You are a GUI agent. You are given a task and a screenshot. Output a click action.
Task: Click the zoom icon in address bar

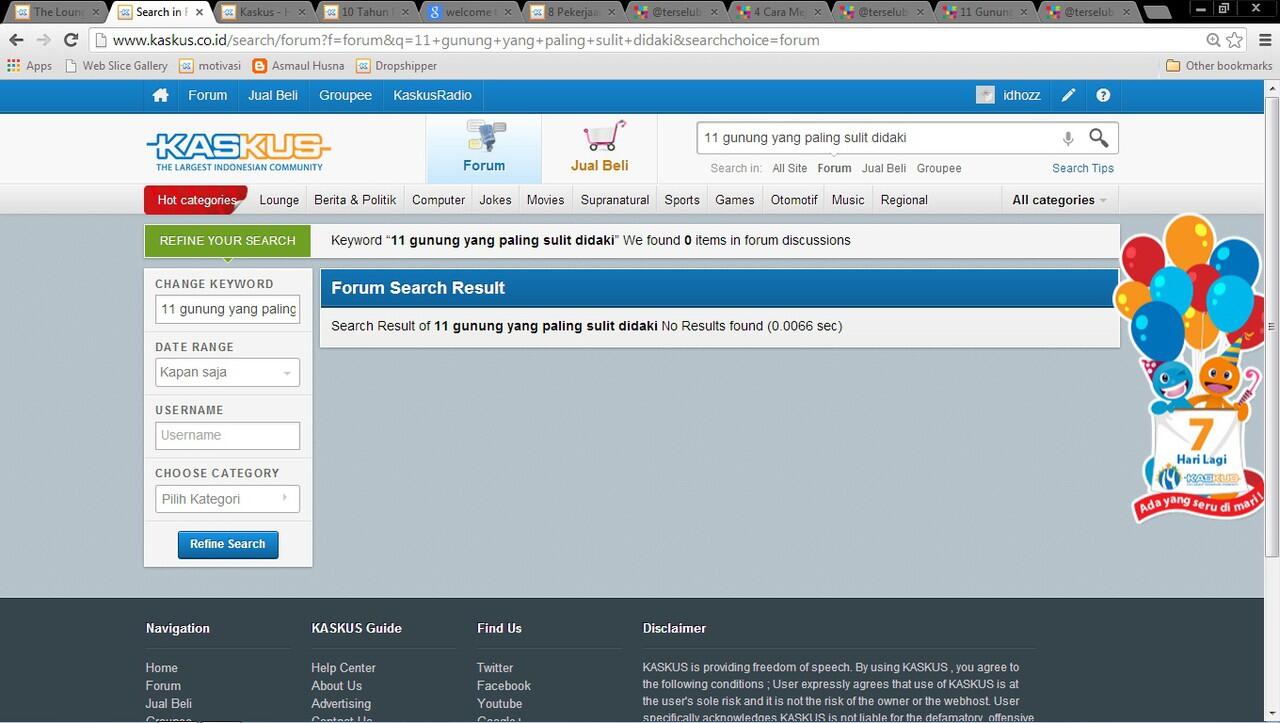click(x=1213, y=40)
